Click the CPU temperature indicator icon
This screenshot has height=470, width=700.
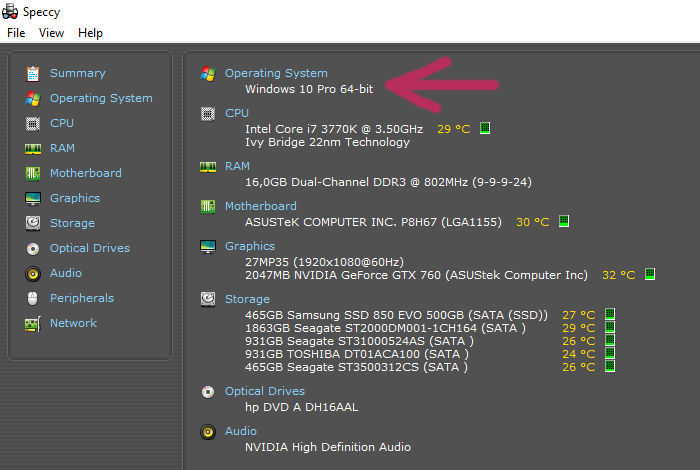485,129
